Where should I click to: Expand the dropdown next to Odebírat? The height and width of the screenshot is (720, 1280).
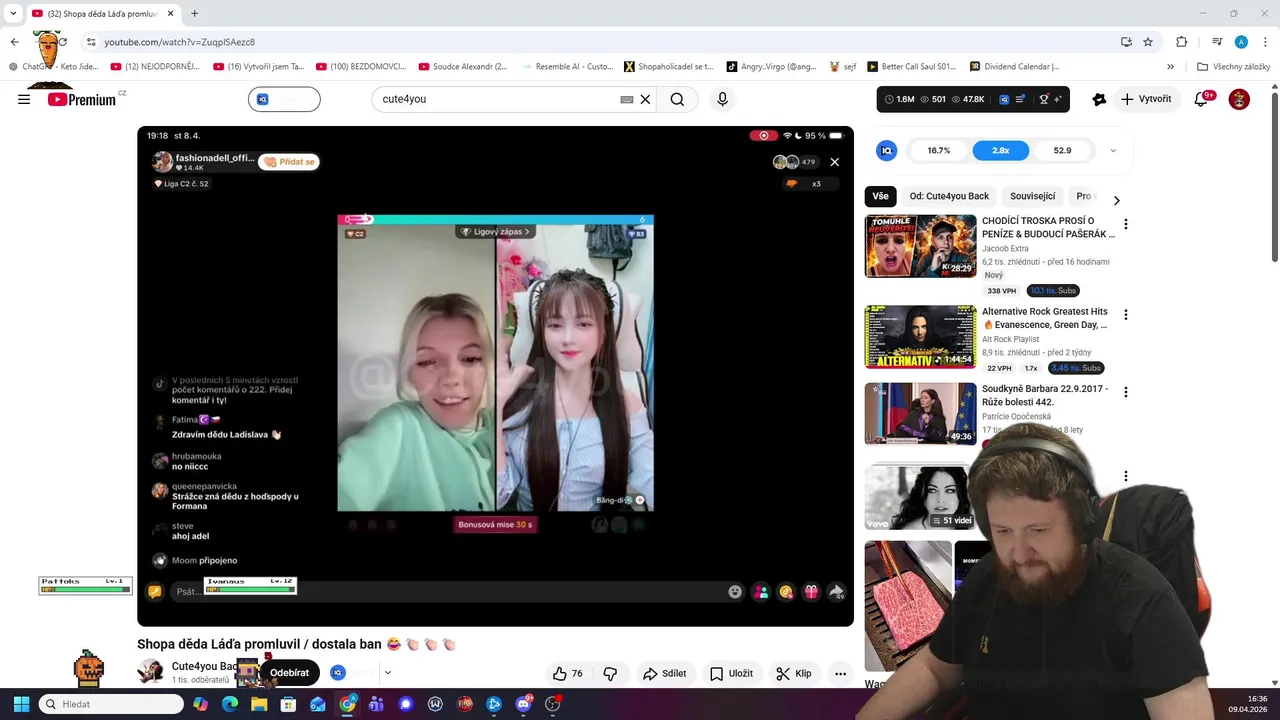point(388,673)
